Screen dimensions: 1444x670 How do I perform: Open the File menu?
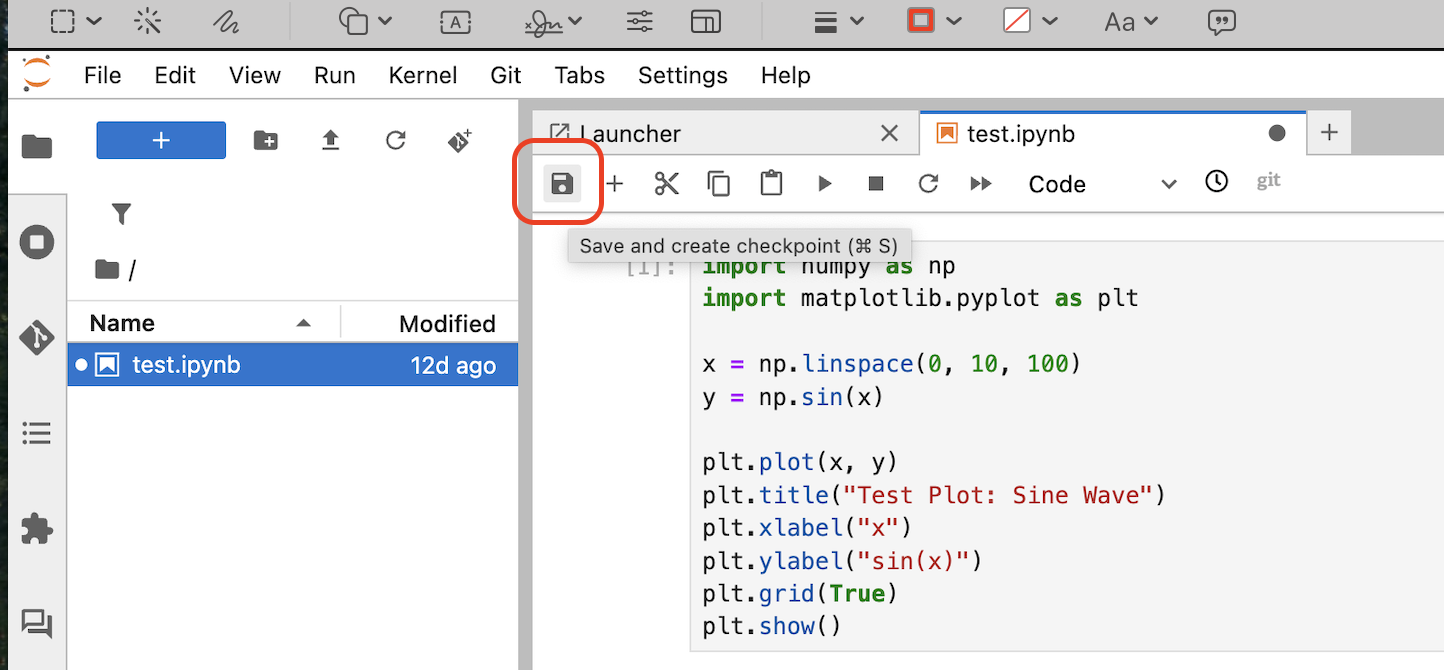[x=103, y=75]
